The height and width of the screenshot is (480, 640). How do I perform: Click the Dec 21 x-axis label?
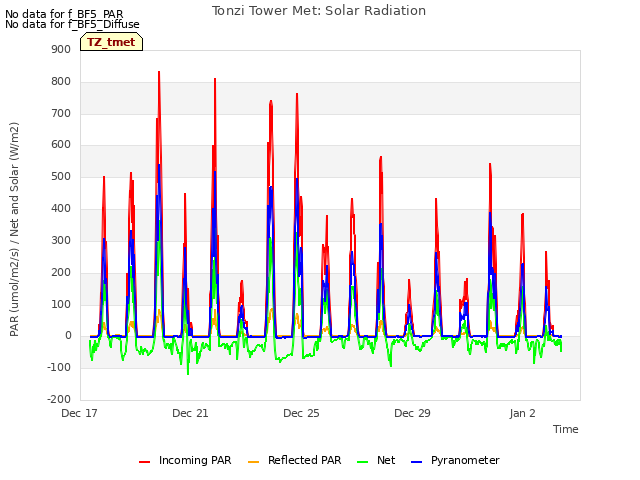click(x=190, y=413)
